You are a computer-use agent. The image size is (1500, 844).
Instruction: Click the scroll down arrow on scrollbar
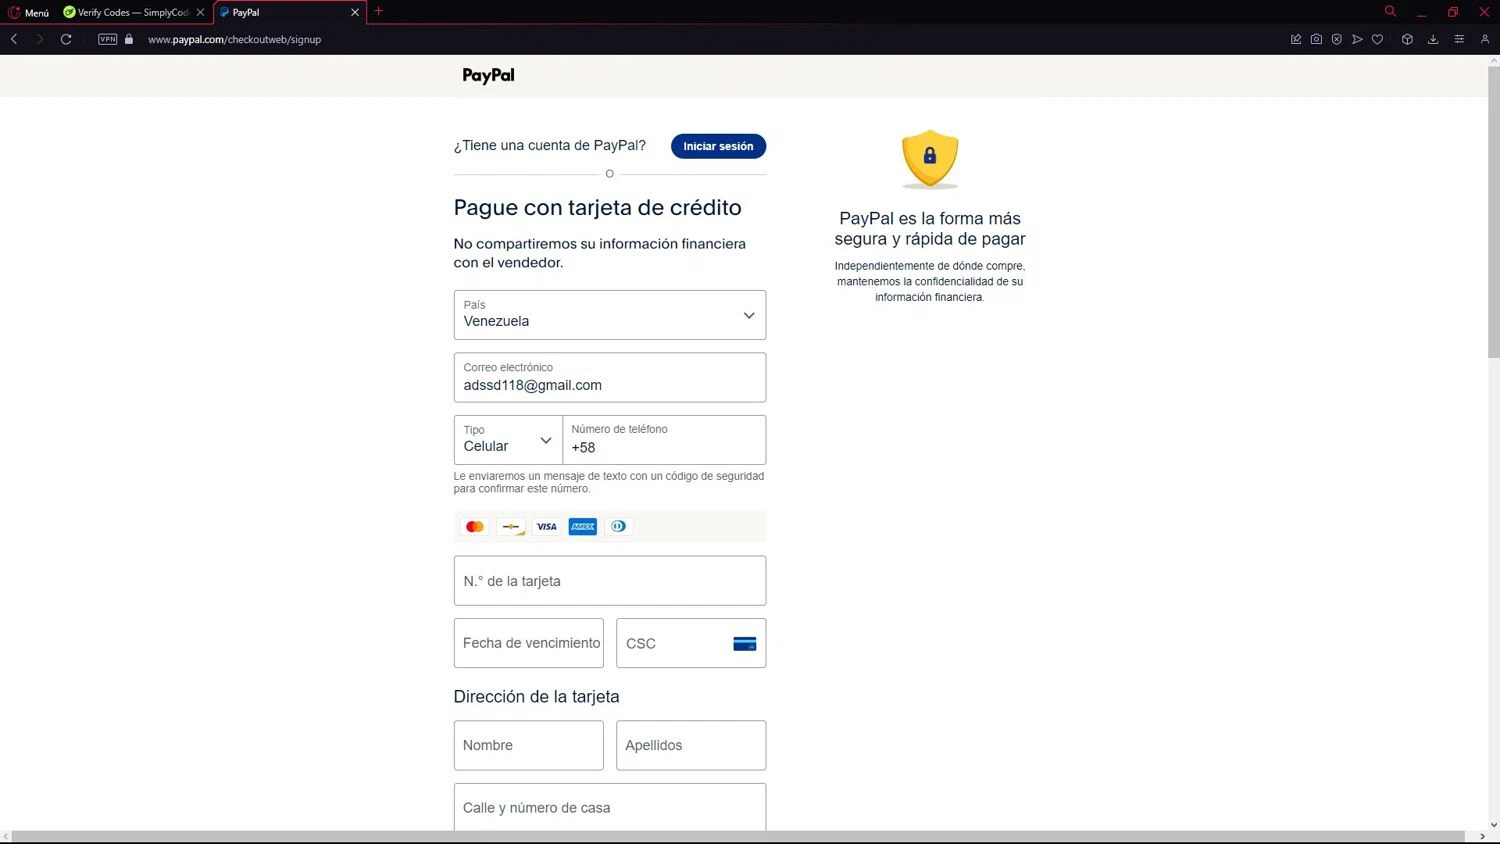click(x=1494, y=825)
